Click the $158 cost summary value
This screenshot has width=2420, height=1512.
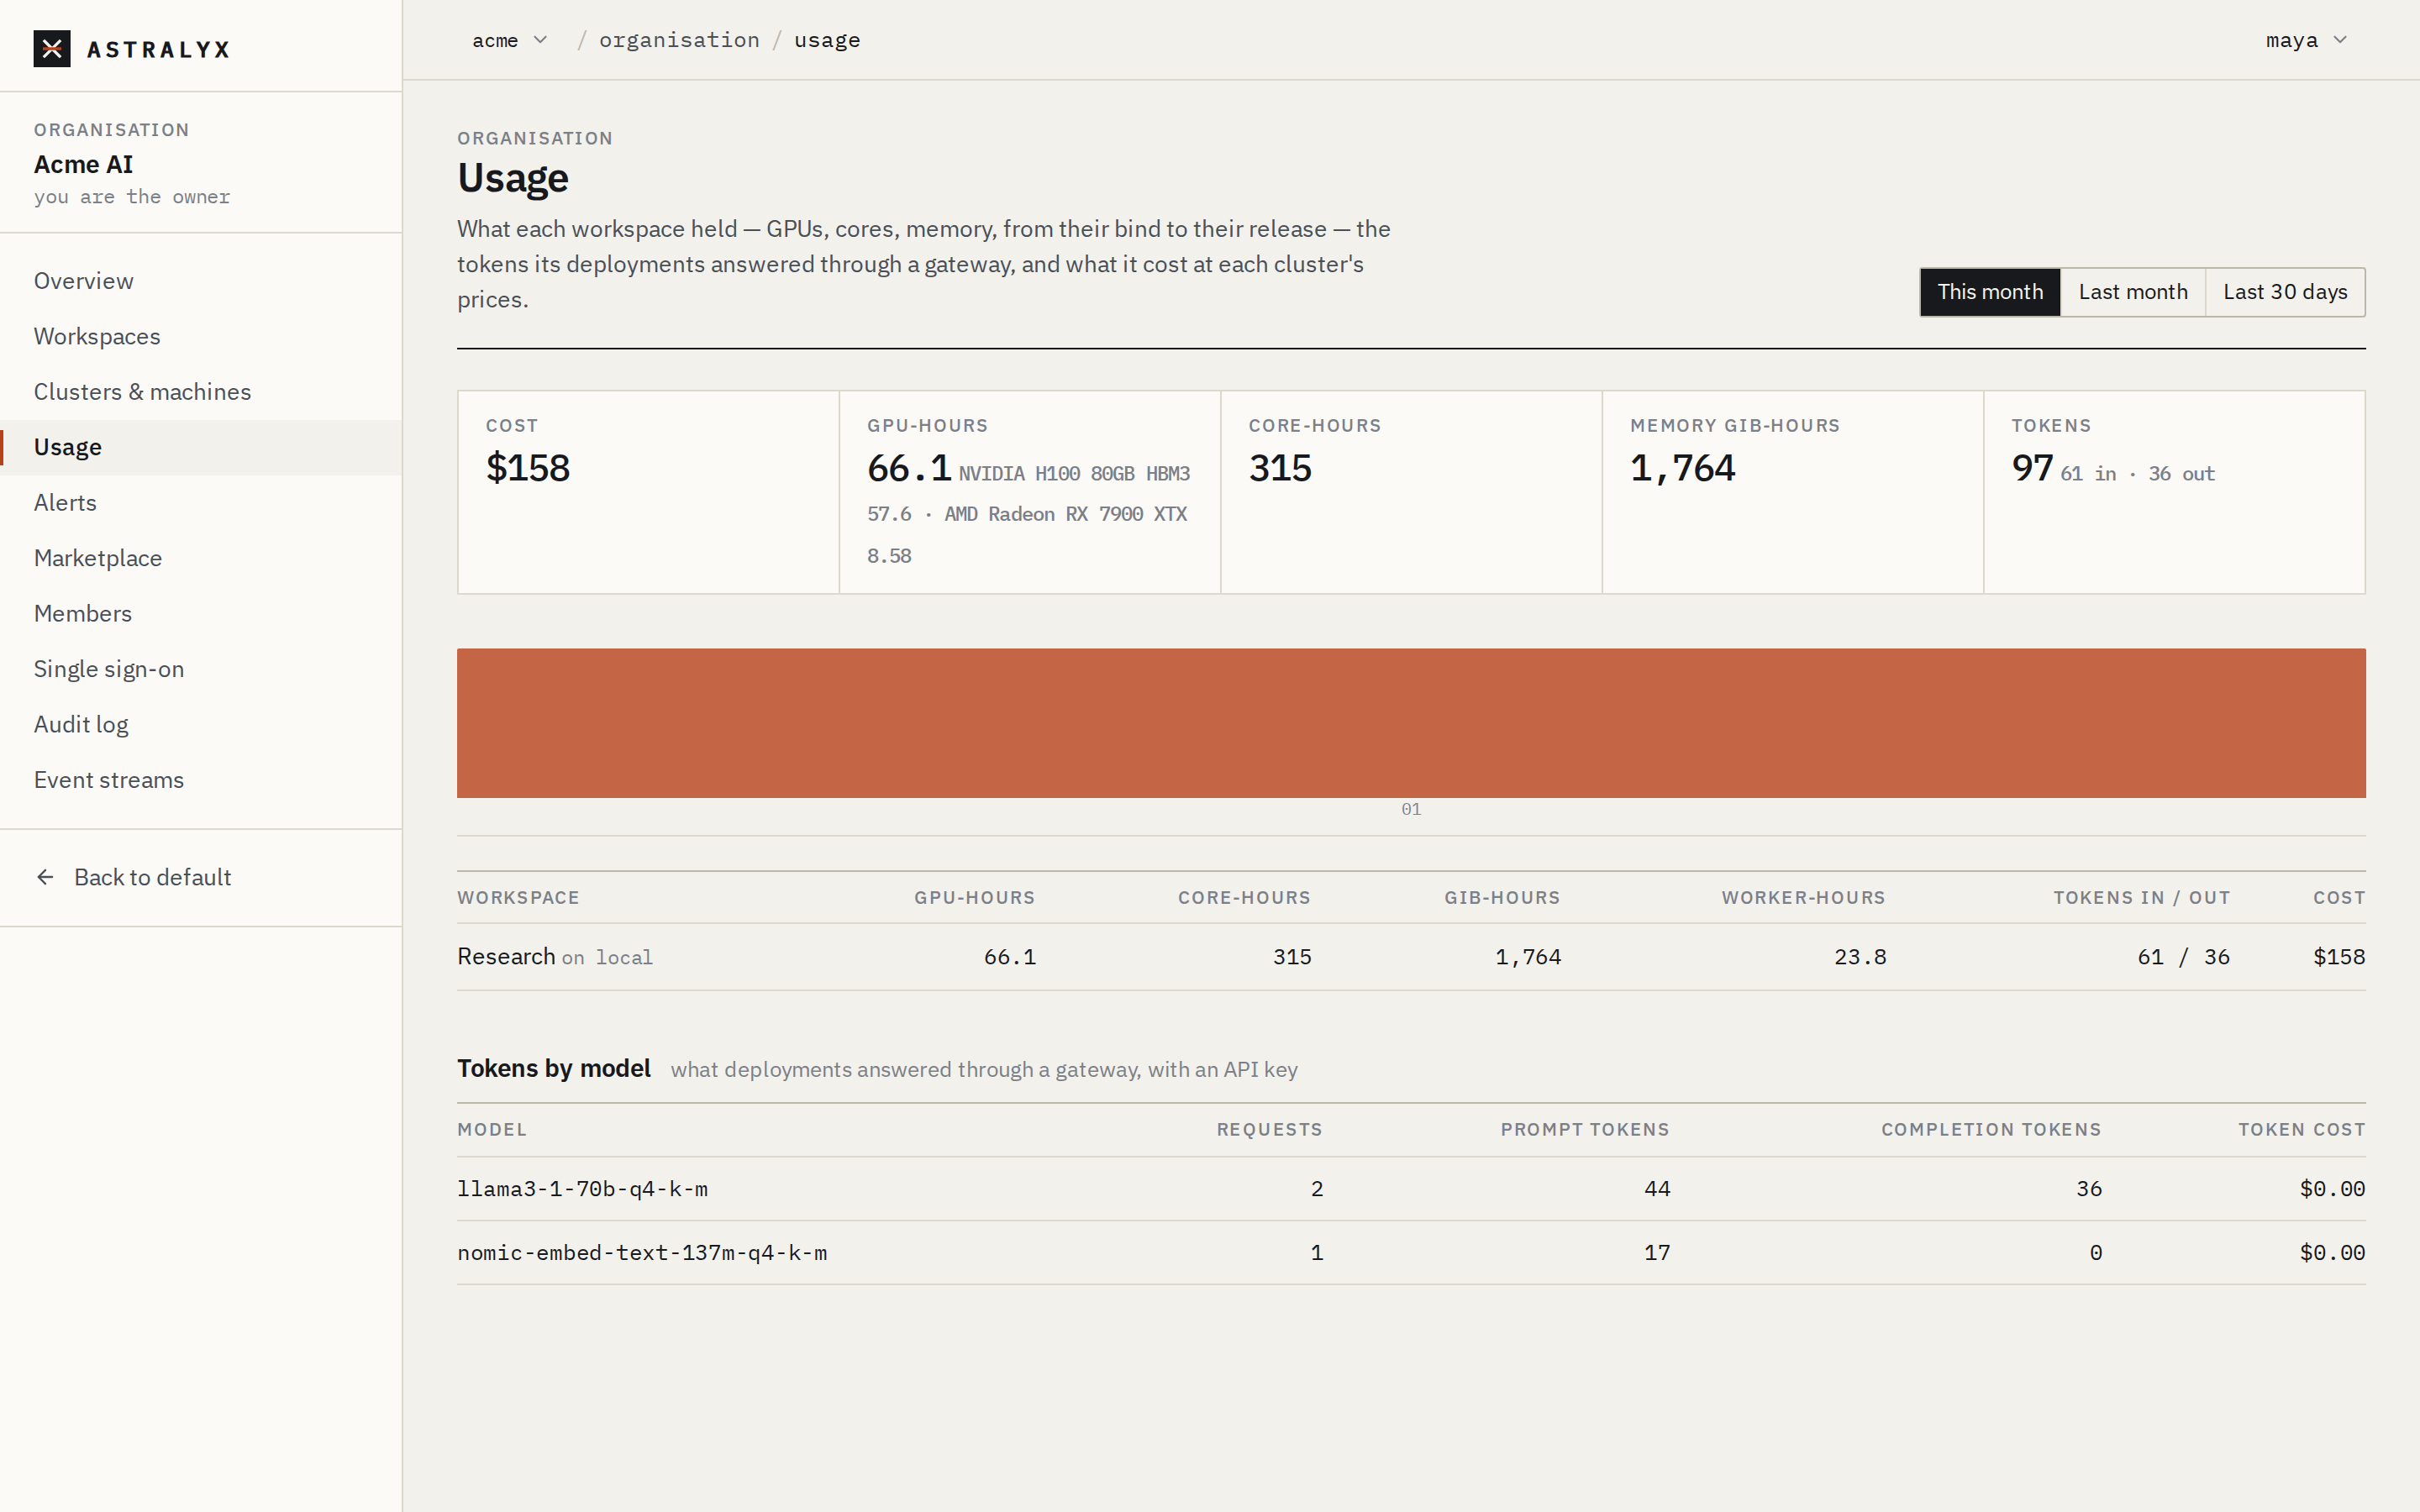point(528,468)
